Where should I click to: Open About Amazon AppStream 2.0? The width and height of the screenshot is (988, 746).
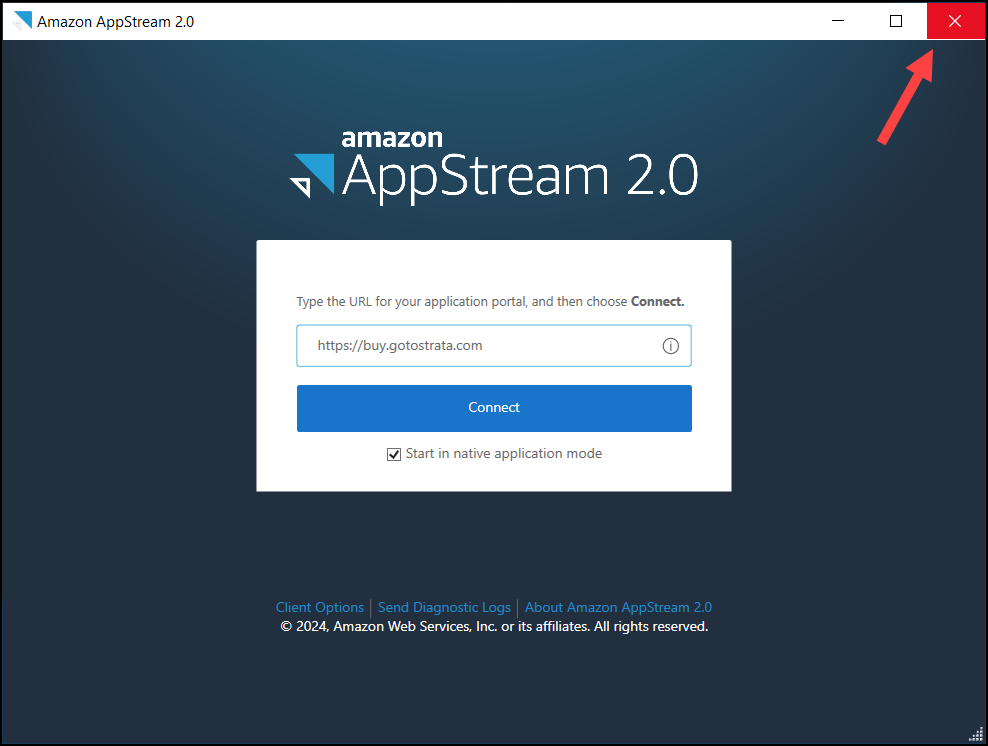pyautogui.click(x=618, y=607)
